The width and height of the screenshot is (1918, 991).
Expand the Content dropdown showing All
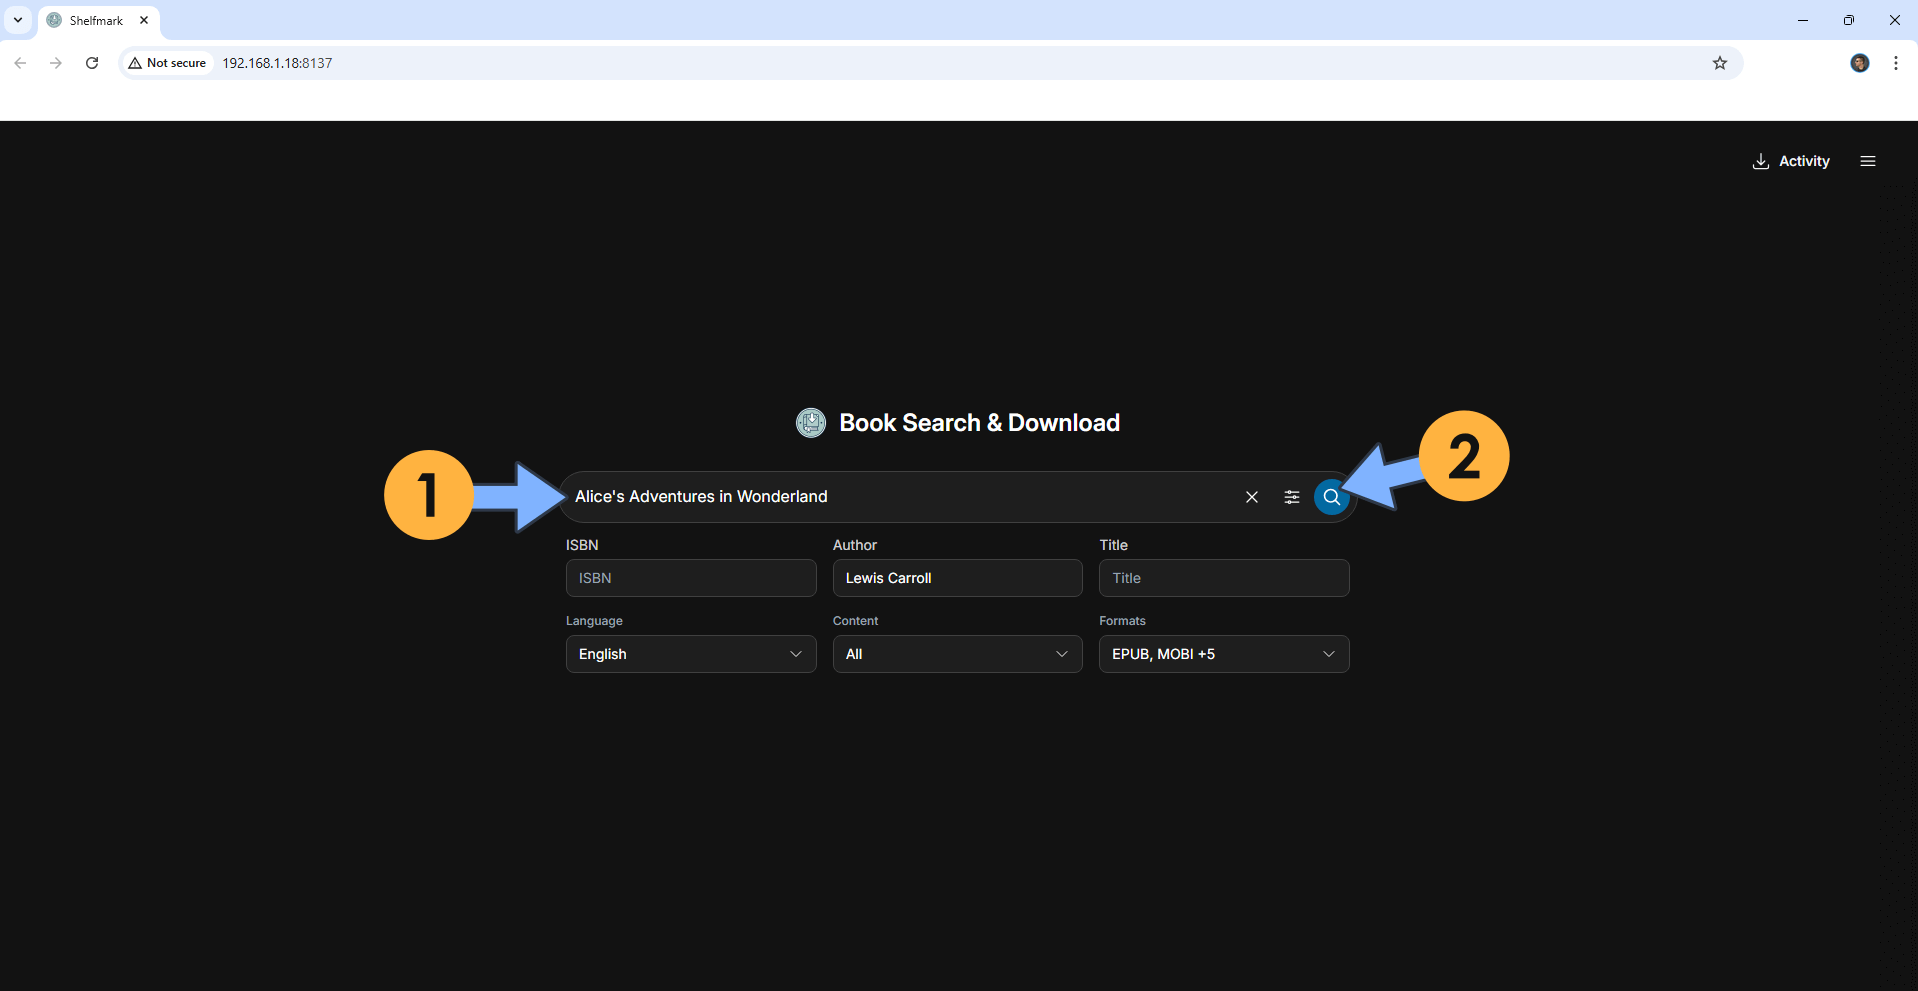coord(956,654)
